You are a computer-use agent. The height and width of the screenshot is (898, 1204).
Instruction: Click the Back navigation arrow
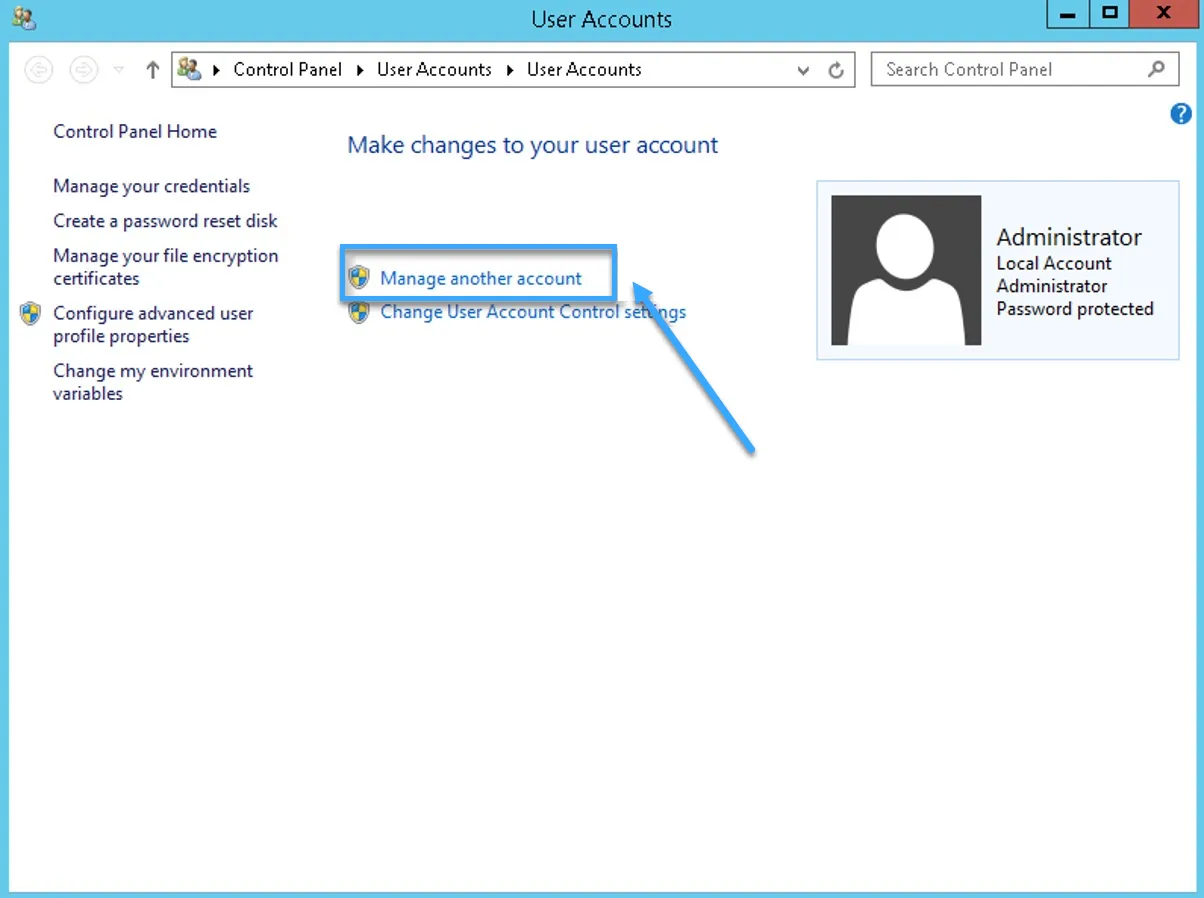[39, 70]
